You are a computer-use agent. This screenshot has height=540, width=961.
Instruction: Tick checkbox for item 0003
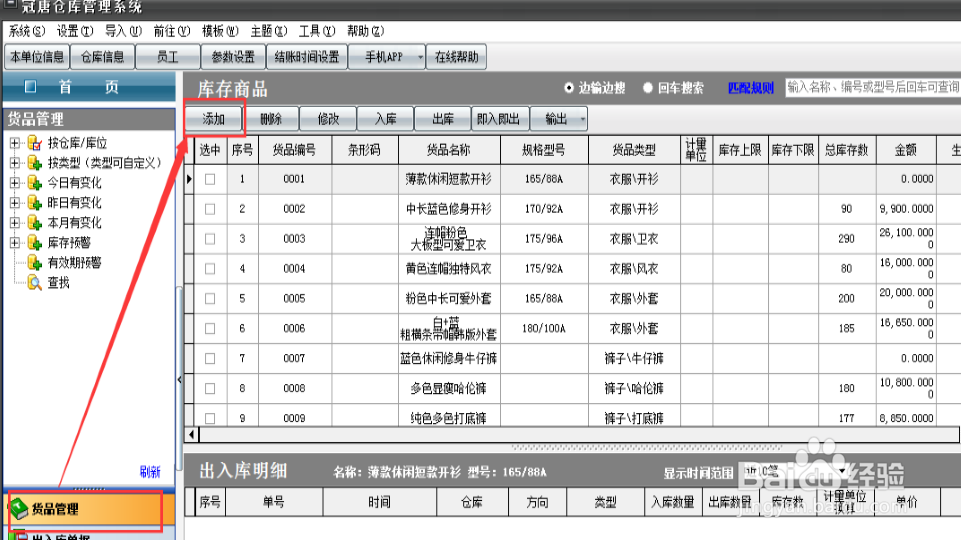[210, 239]
